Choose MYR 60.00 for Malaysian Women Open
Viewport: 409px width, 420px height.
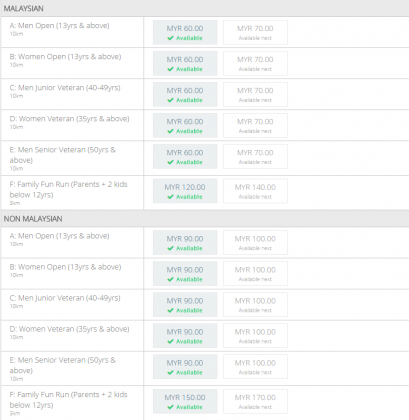(x=185, y=63)
